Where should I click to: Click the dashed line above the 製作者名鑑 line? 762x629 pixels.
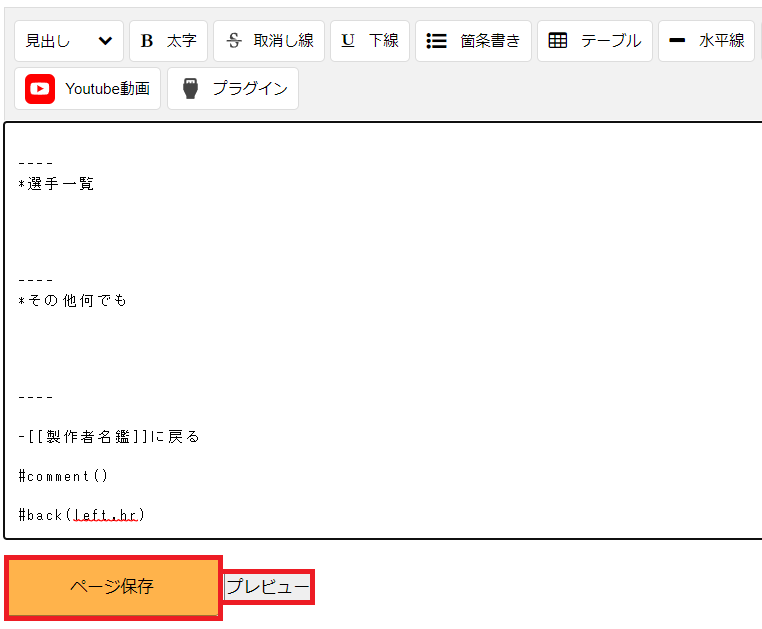[x=35, y=397]
